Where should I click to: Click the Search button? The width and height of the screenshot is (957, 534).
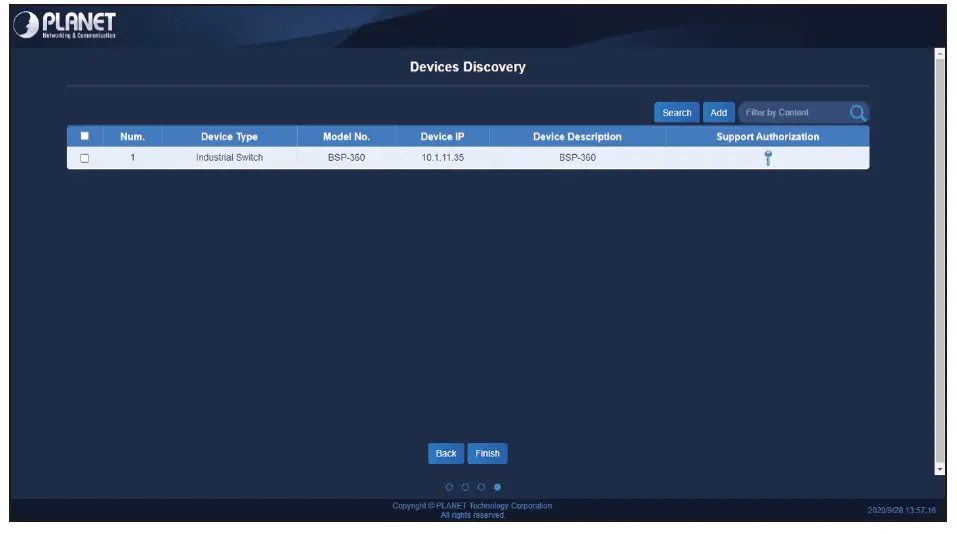click(x=677, y=112)
